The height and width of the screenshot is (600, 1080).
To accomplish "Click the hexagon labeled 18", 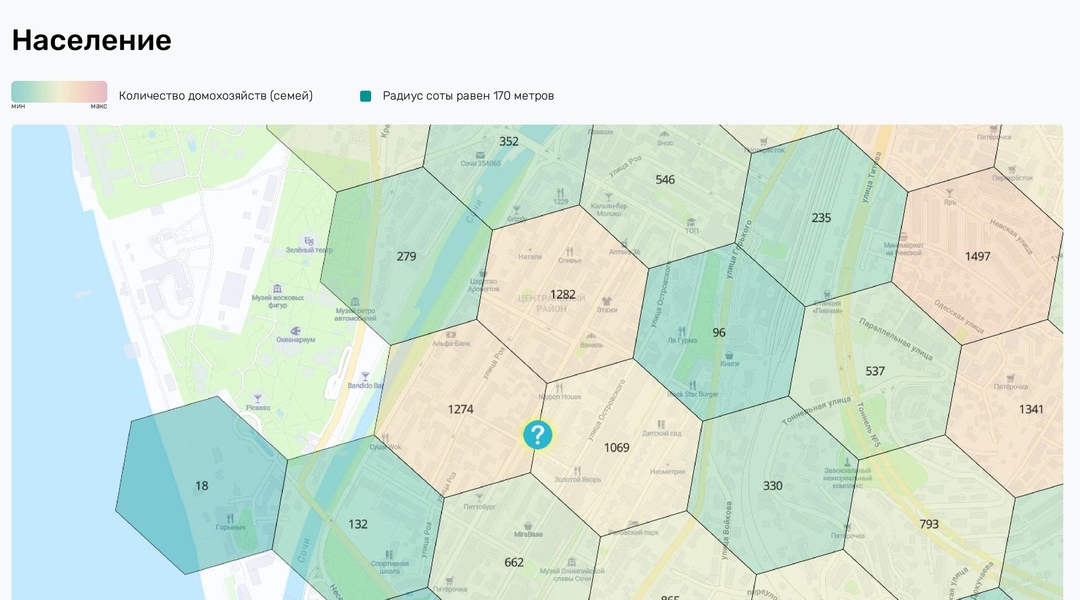I will click(x=201, y=486).
